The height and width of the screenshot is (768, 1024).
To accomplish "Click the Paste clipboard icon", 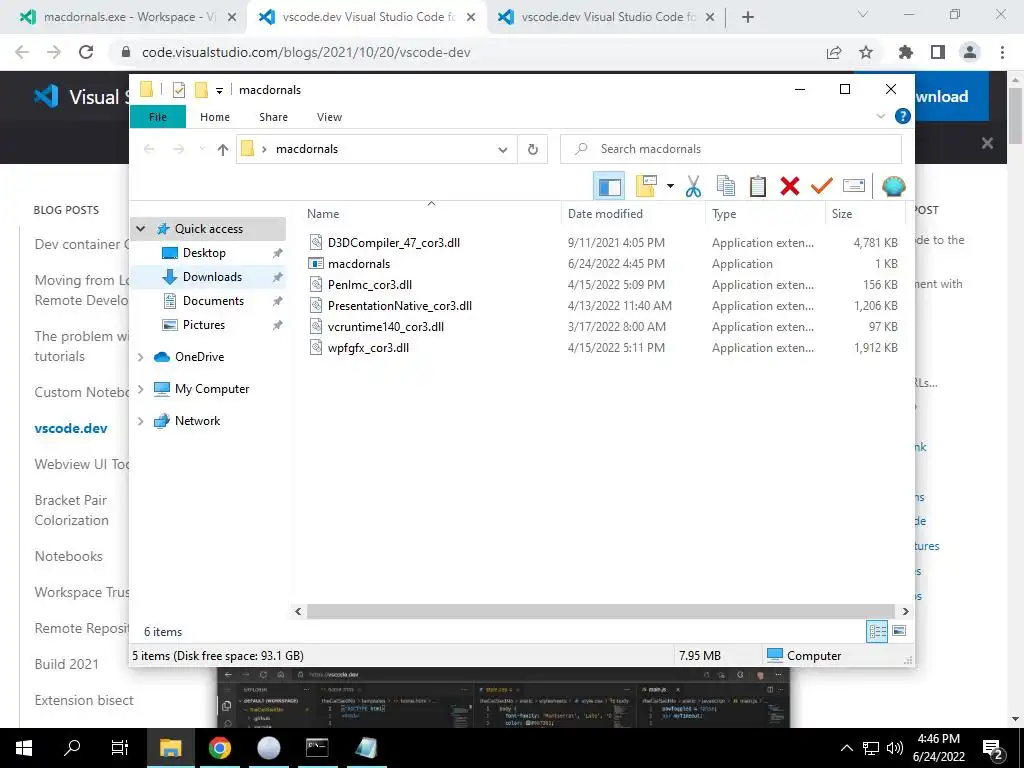I will point(758,187).
